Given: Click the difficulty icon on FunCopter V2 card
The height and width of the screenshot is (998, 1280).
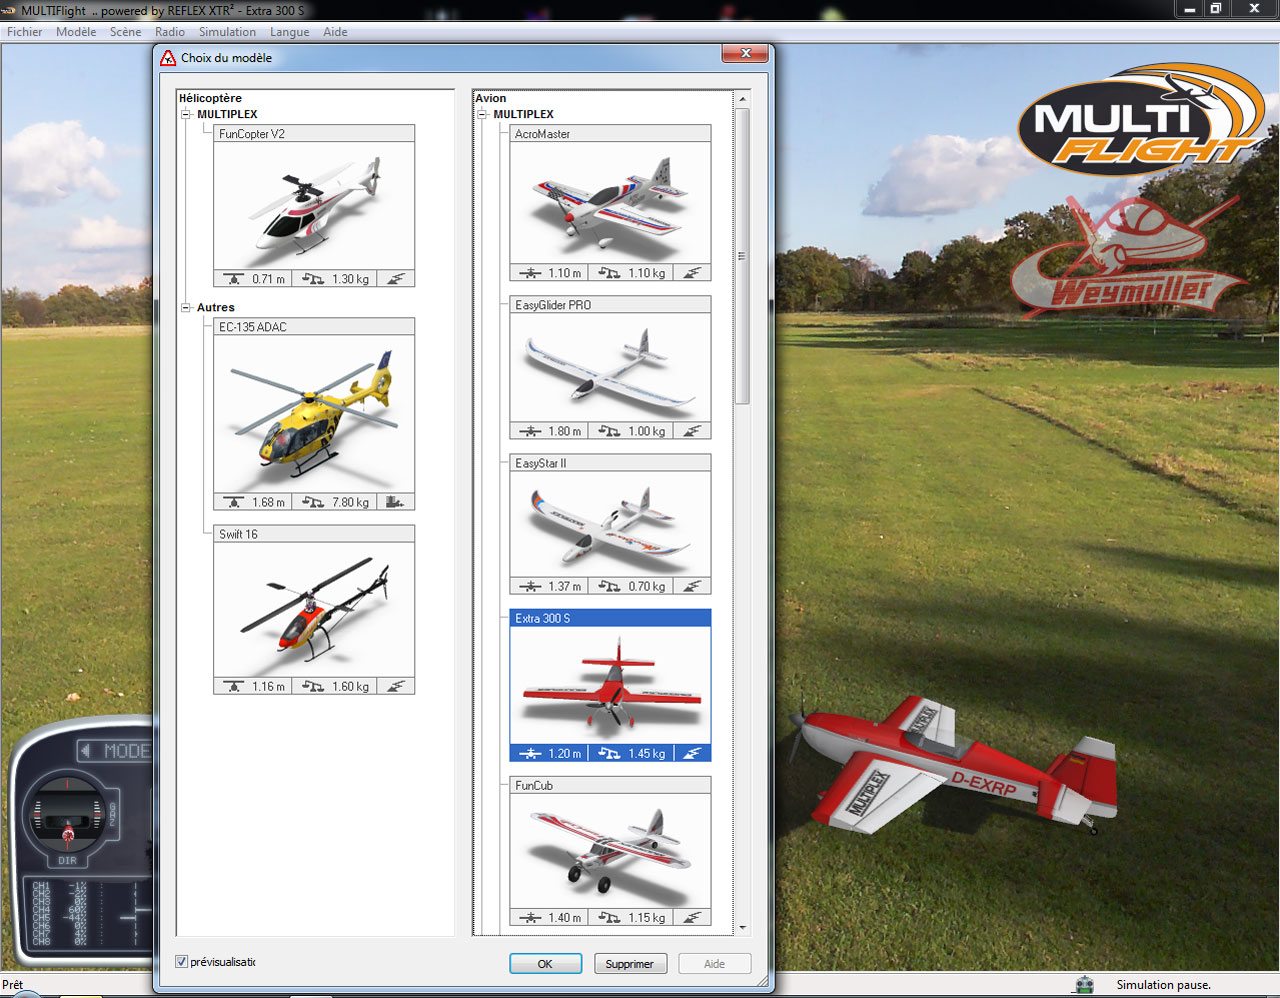Looking at the screenshot, I should click(x=396, y=279).
